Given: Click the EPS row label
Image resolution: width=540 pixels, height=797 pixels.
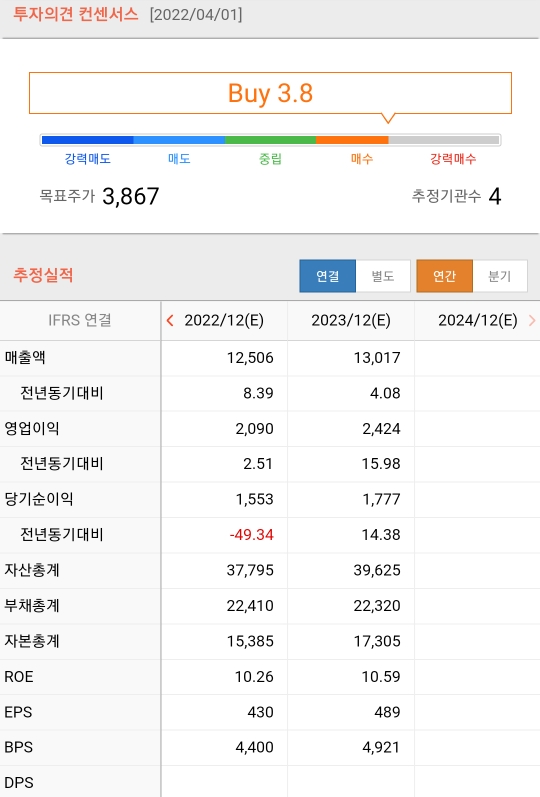Looking at the screenshot, I should (18, 713).
